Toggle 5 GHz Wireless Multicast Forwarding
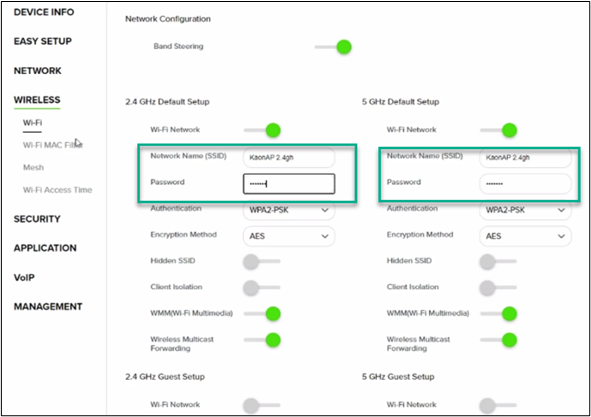Screen dimensions: 591x417 coord(499,340)
